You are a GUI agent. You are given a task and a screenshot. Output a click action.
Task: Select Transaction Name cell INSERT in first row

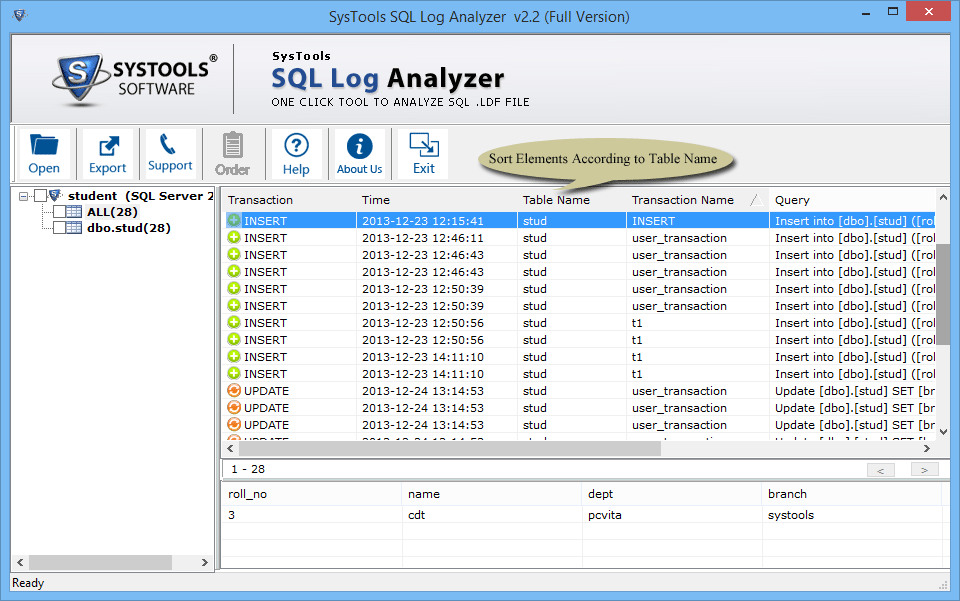tap(697, 220)
